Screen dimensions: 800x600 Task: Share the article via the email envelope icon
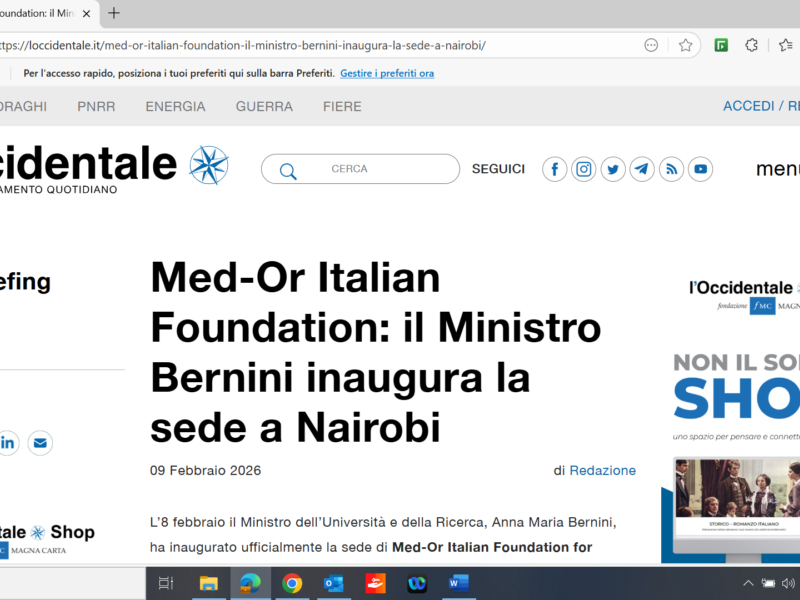[x=39, y=443]
